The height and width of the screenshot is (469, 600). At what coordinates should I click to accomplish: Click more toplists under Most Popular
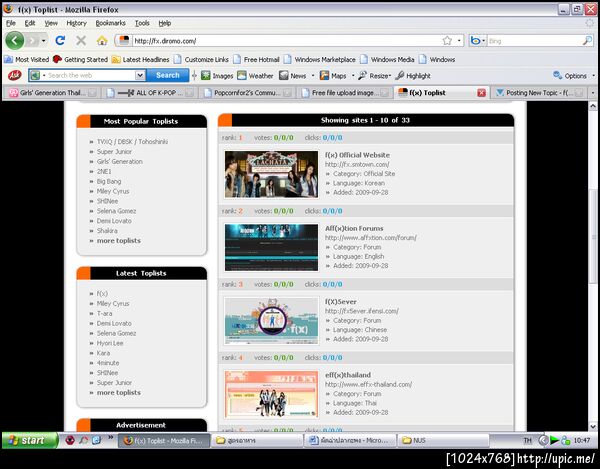coord(119,241)
